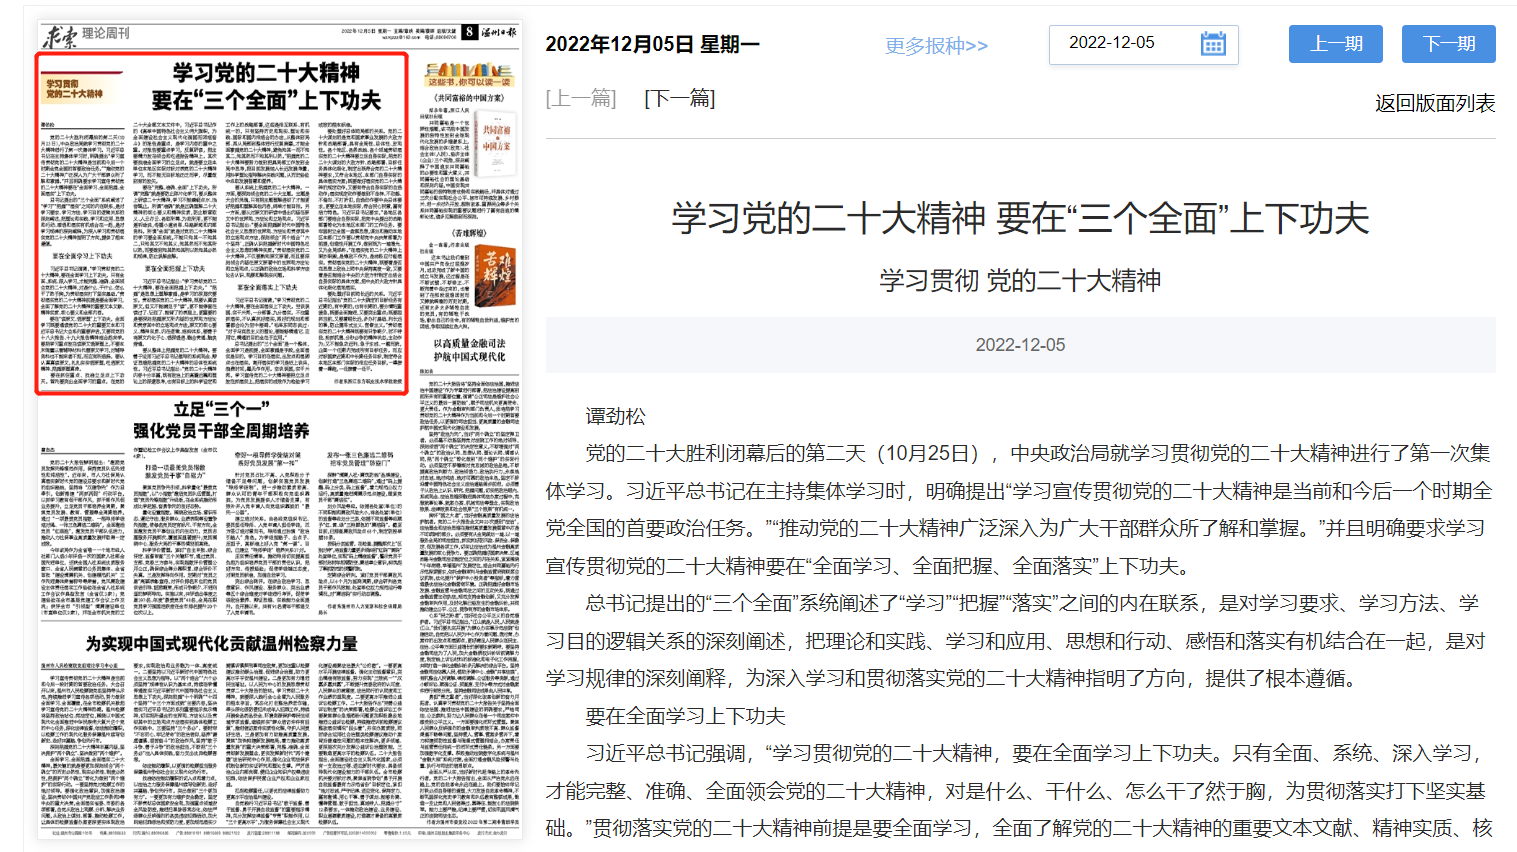1517x852 pixels.
Task: Click the 2022-12-05 date input field
Action: click(1120, 43)
